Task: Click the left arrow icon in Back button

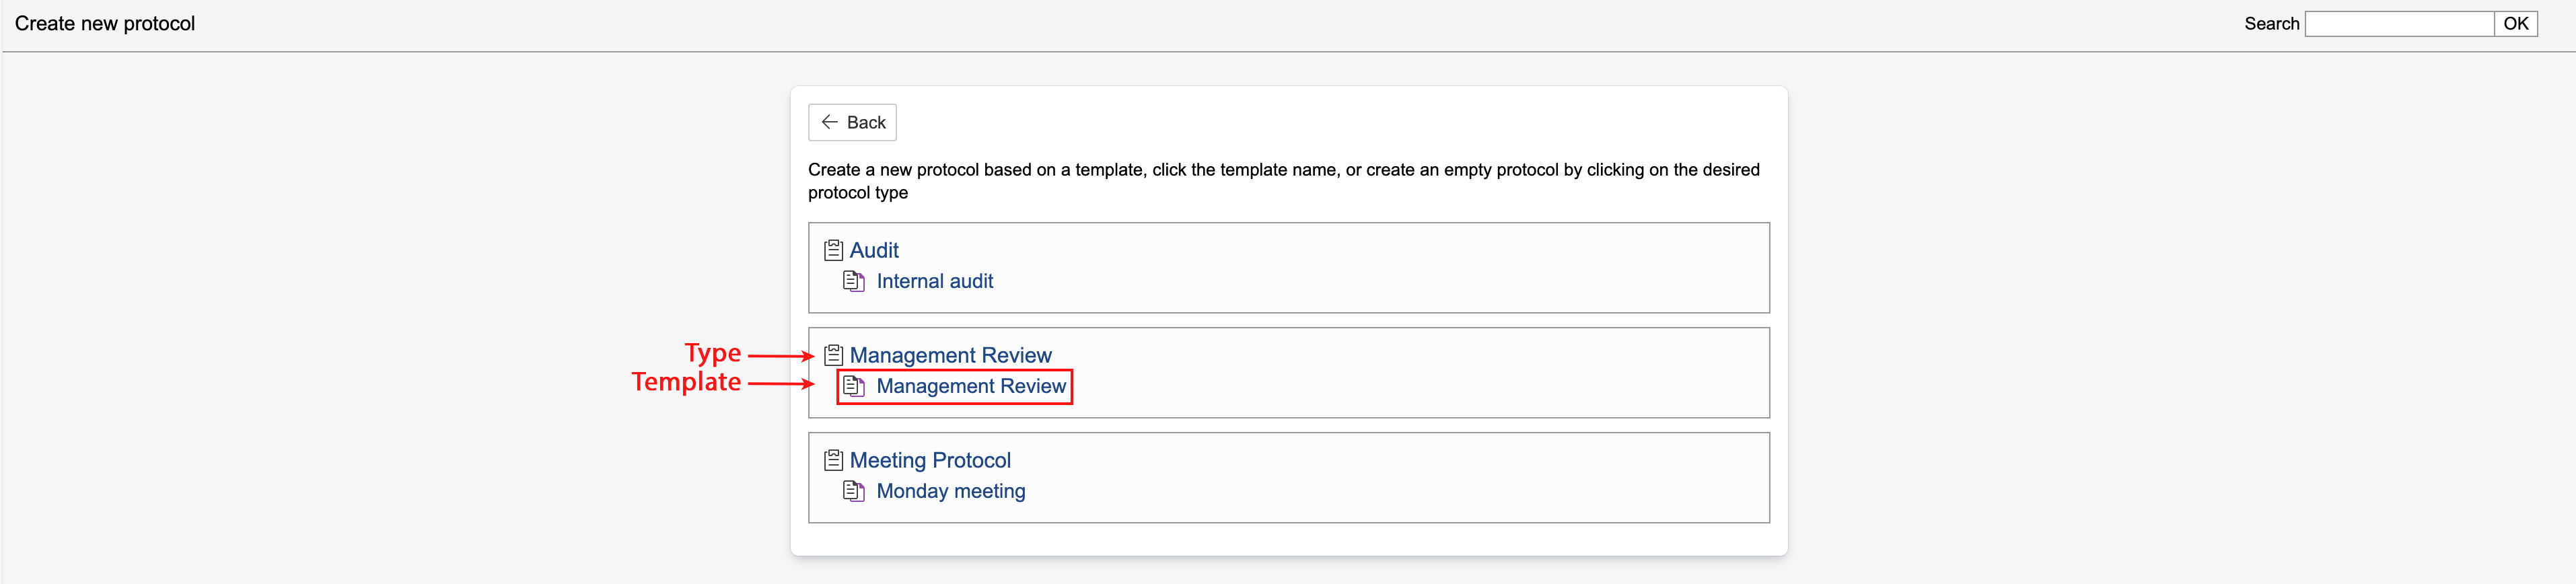Action: [829, 122]
